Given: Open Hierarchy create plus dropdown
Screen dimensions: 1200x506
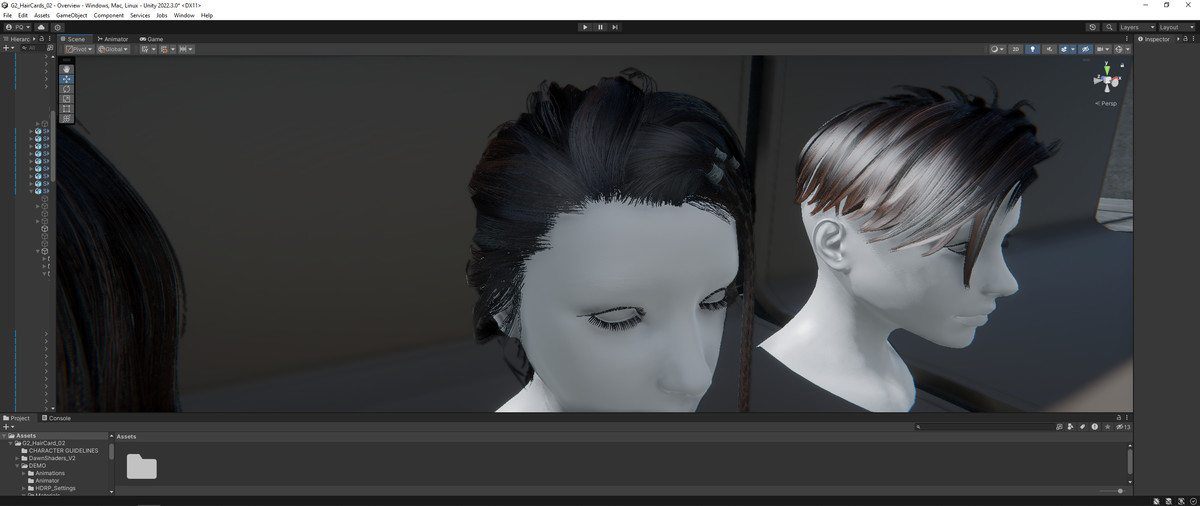Looking at the screenshot, I should pyautogui.click(x=9, y=48).
